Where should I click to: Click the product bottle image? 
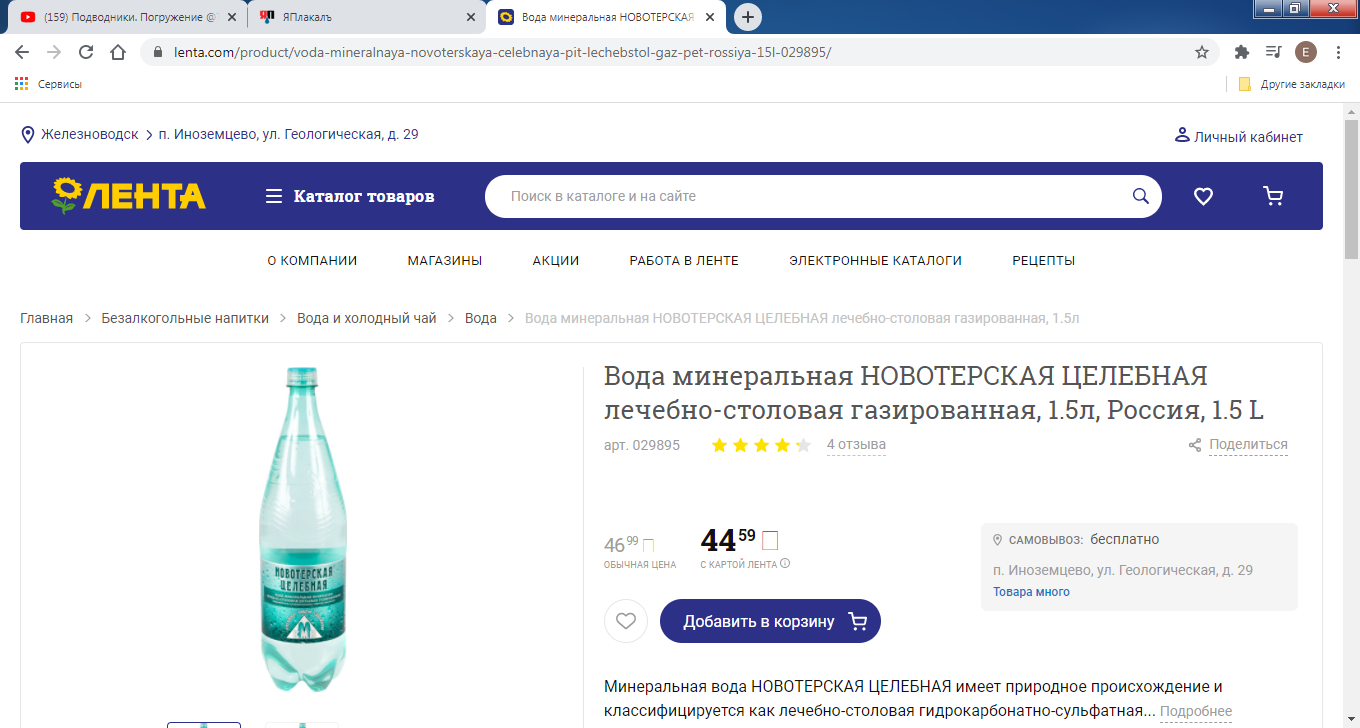(301, 530)
